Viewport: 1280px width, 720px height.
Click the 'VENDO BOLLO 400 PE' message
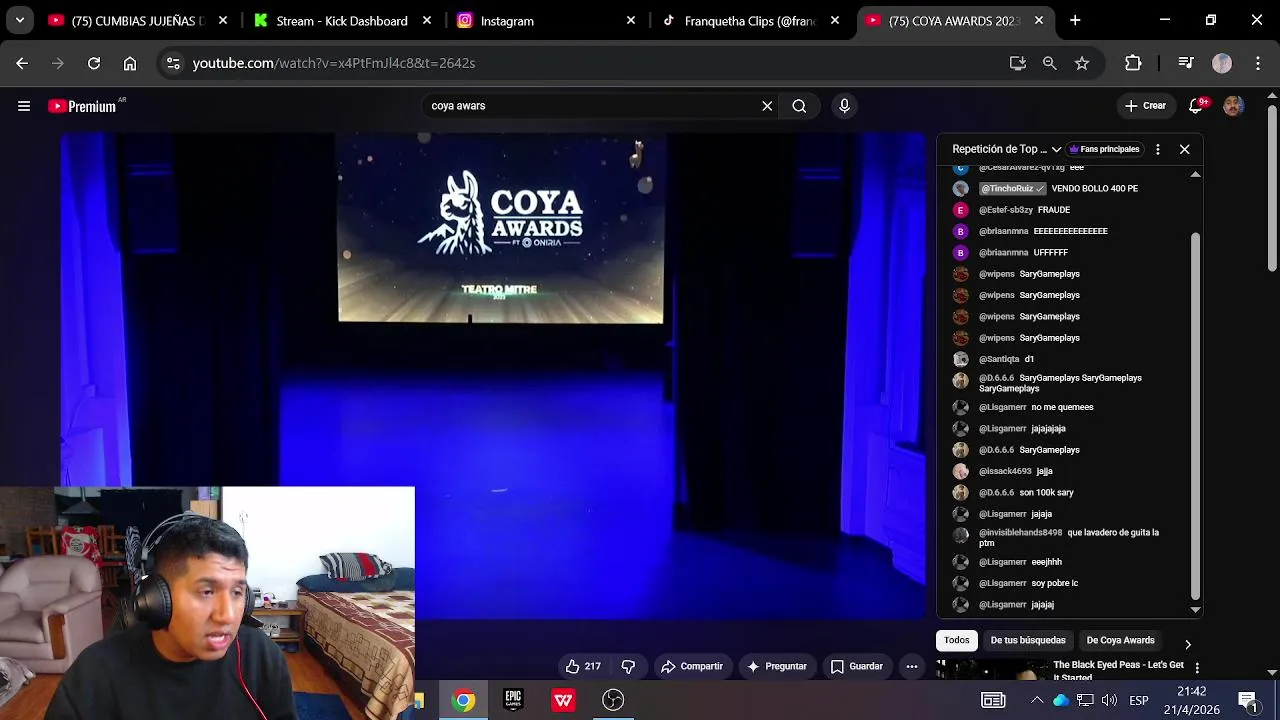pos(1094,188)
